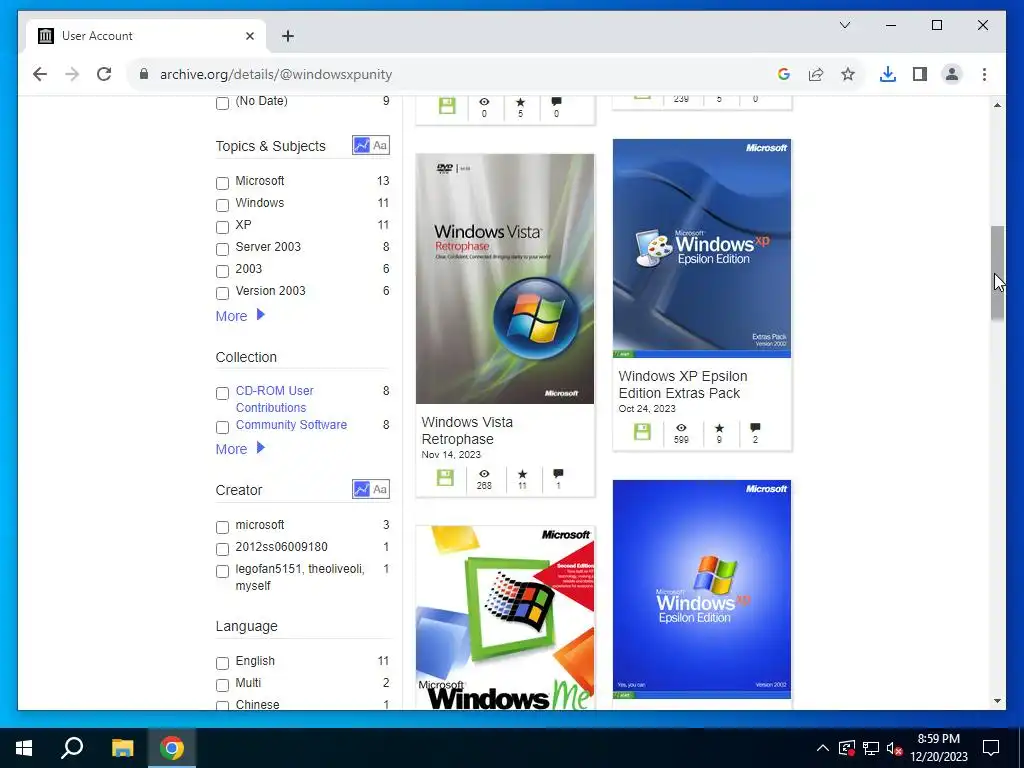This screenshot has width=1024, height=768.
Task: Open the Windows Me cover thumbnail
Action: pyautogui.click(x=505, y=617)
